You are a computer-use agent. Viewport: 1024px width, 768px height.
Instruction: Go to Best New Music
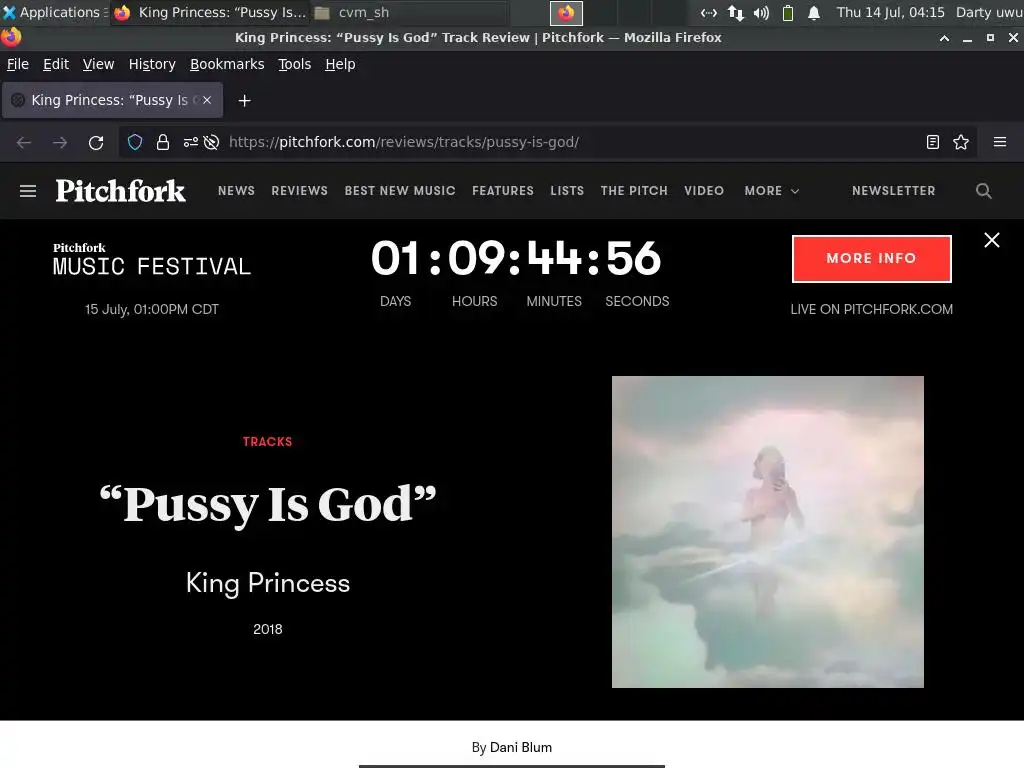(x=400, y=191)
